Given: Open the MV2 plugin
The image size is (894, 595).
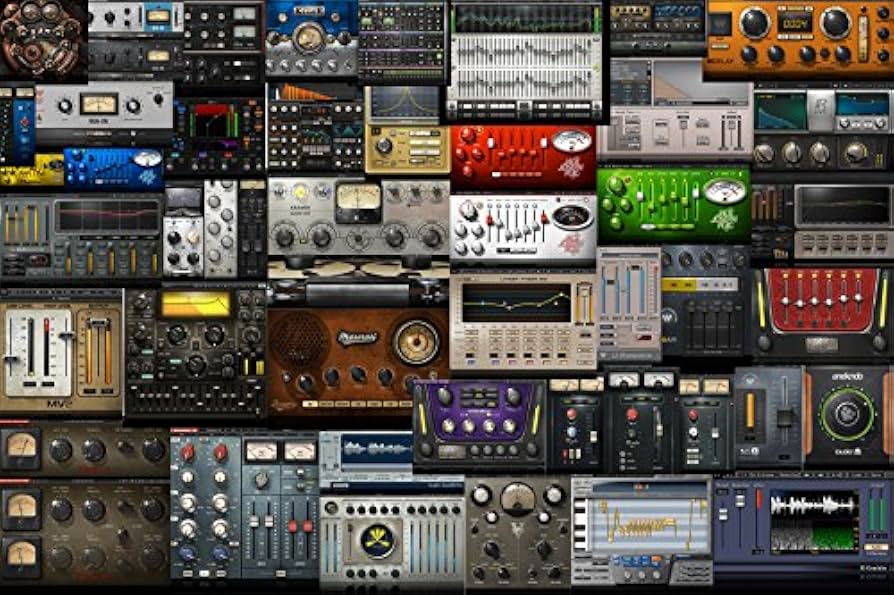Looking at the screenshot, I should (62, 352).
